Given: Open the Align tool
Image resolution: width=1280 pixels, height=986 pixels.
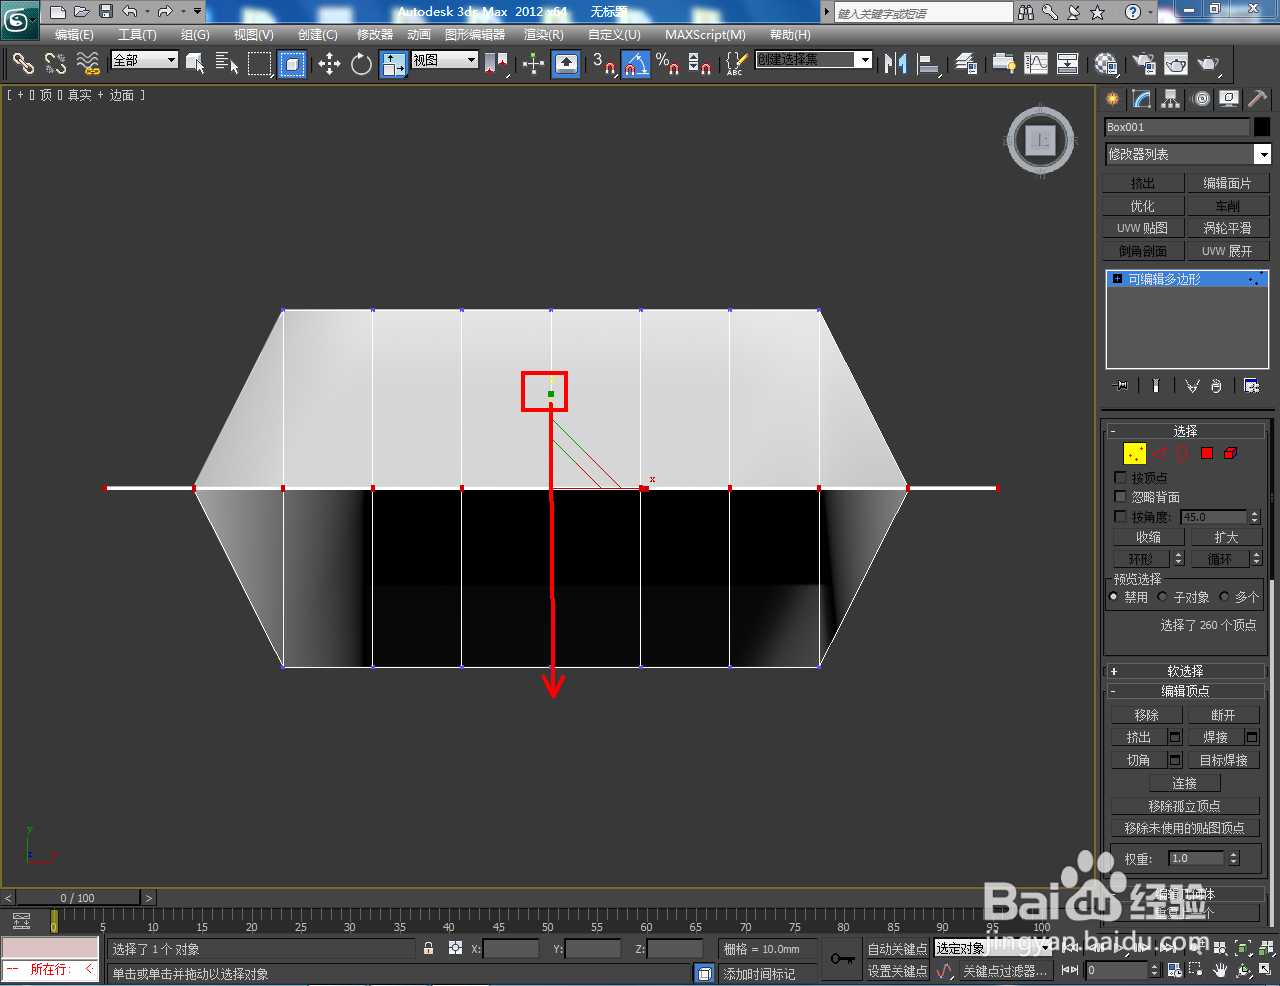Looking at the screenshot, I should point(929,64).
